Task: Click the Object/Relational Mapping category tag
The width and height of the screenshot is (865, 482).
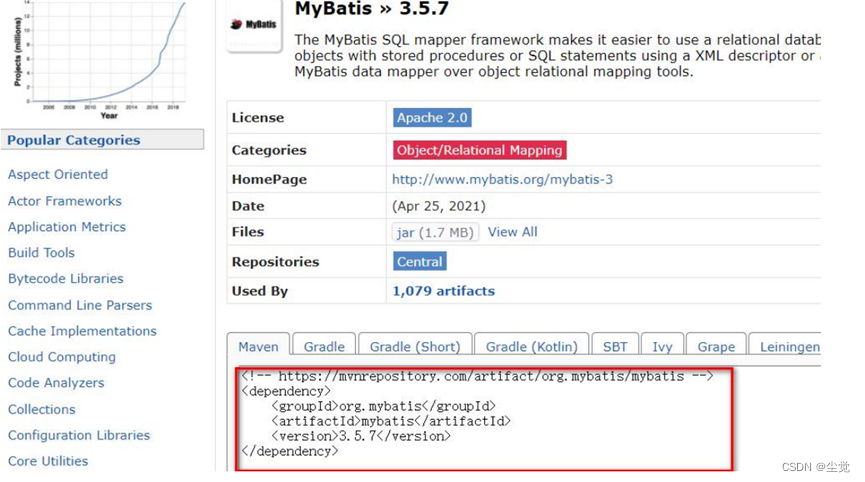Action: tap(480, 150)
